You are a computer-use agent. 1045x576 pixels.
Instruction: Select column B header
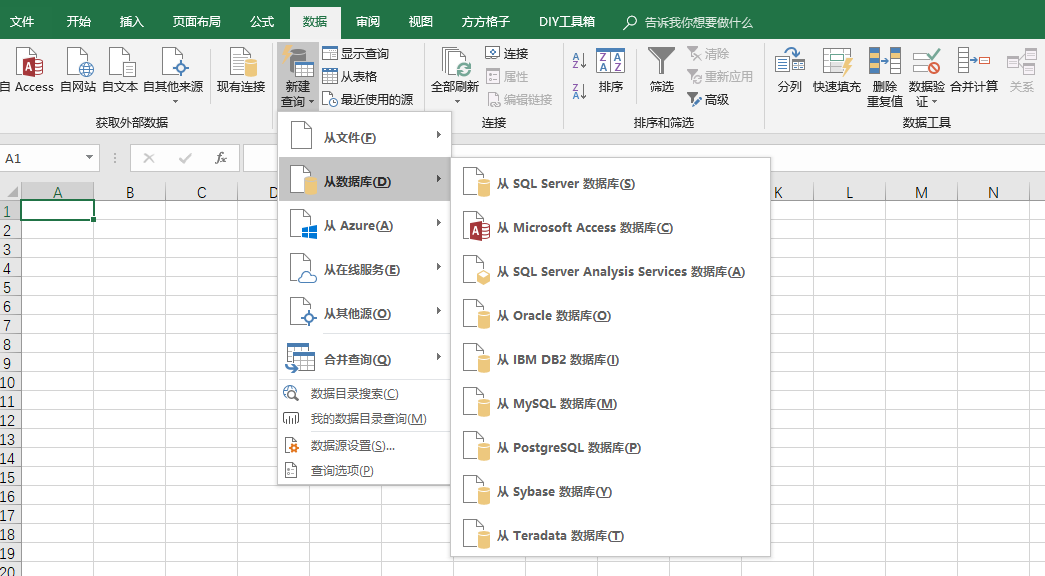coord(129,192)
